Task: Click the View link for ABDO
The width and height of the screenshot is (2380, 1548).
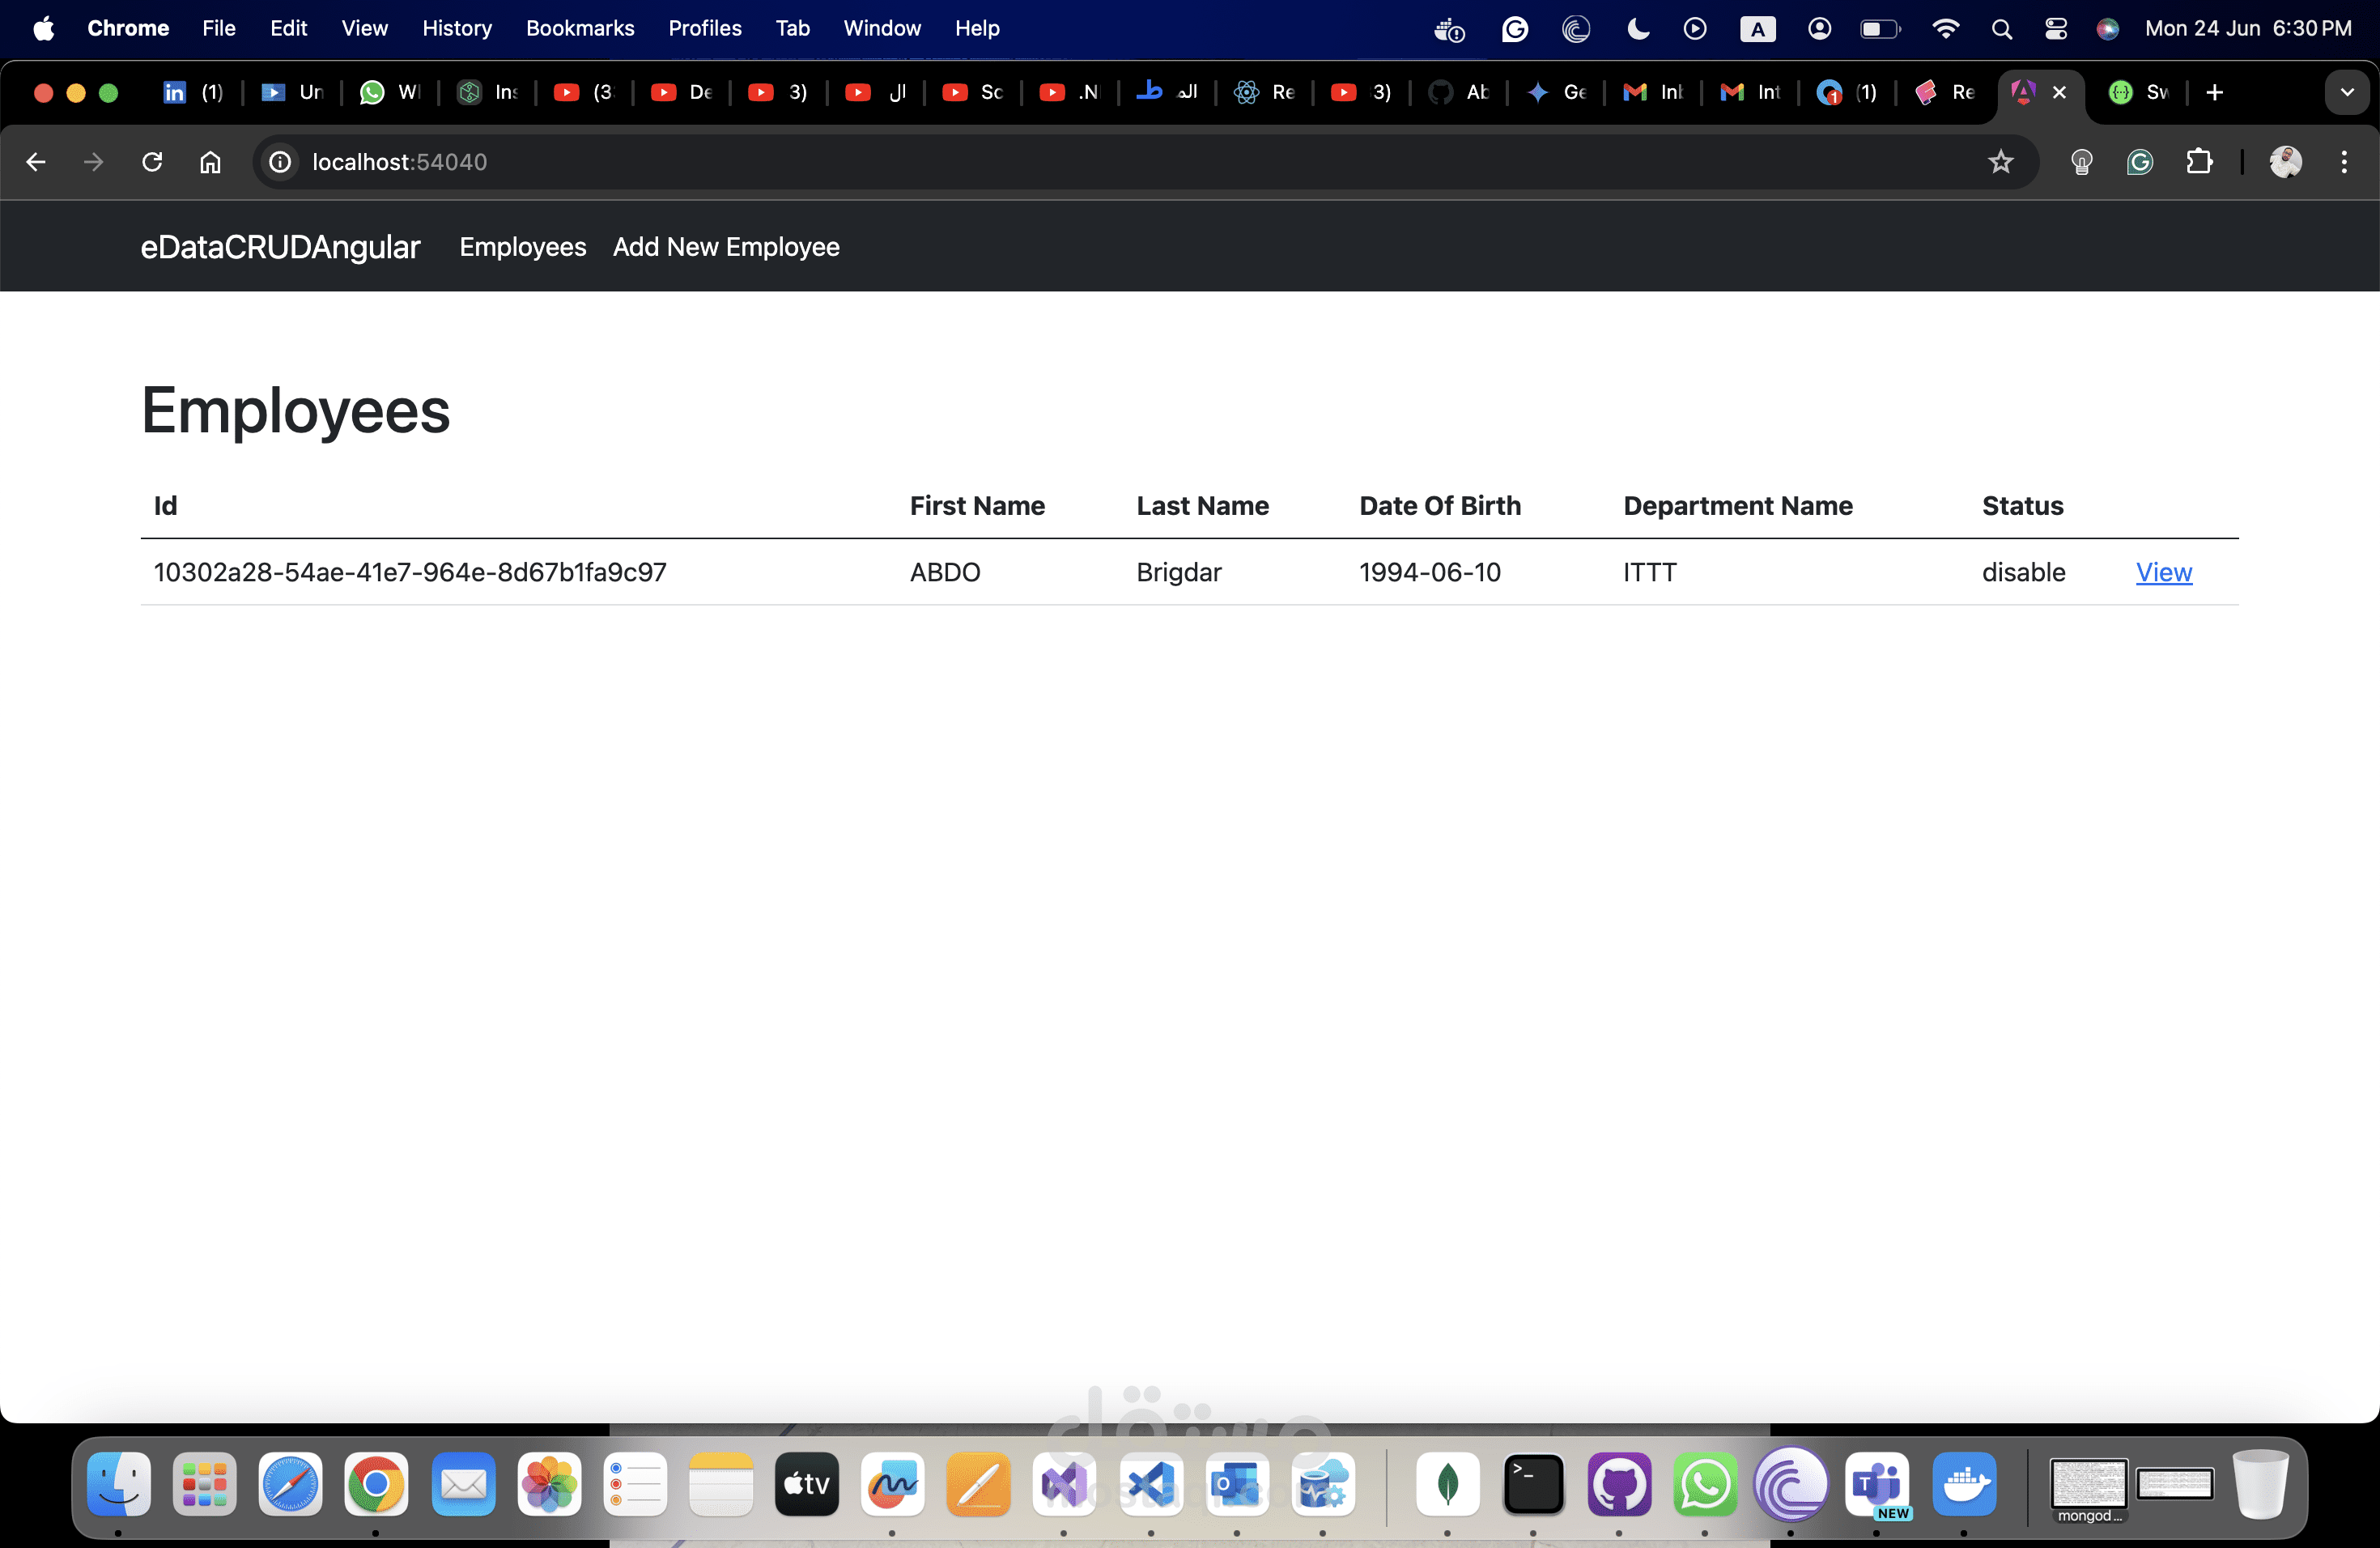Action: click(2164, 572)
